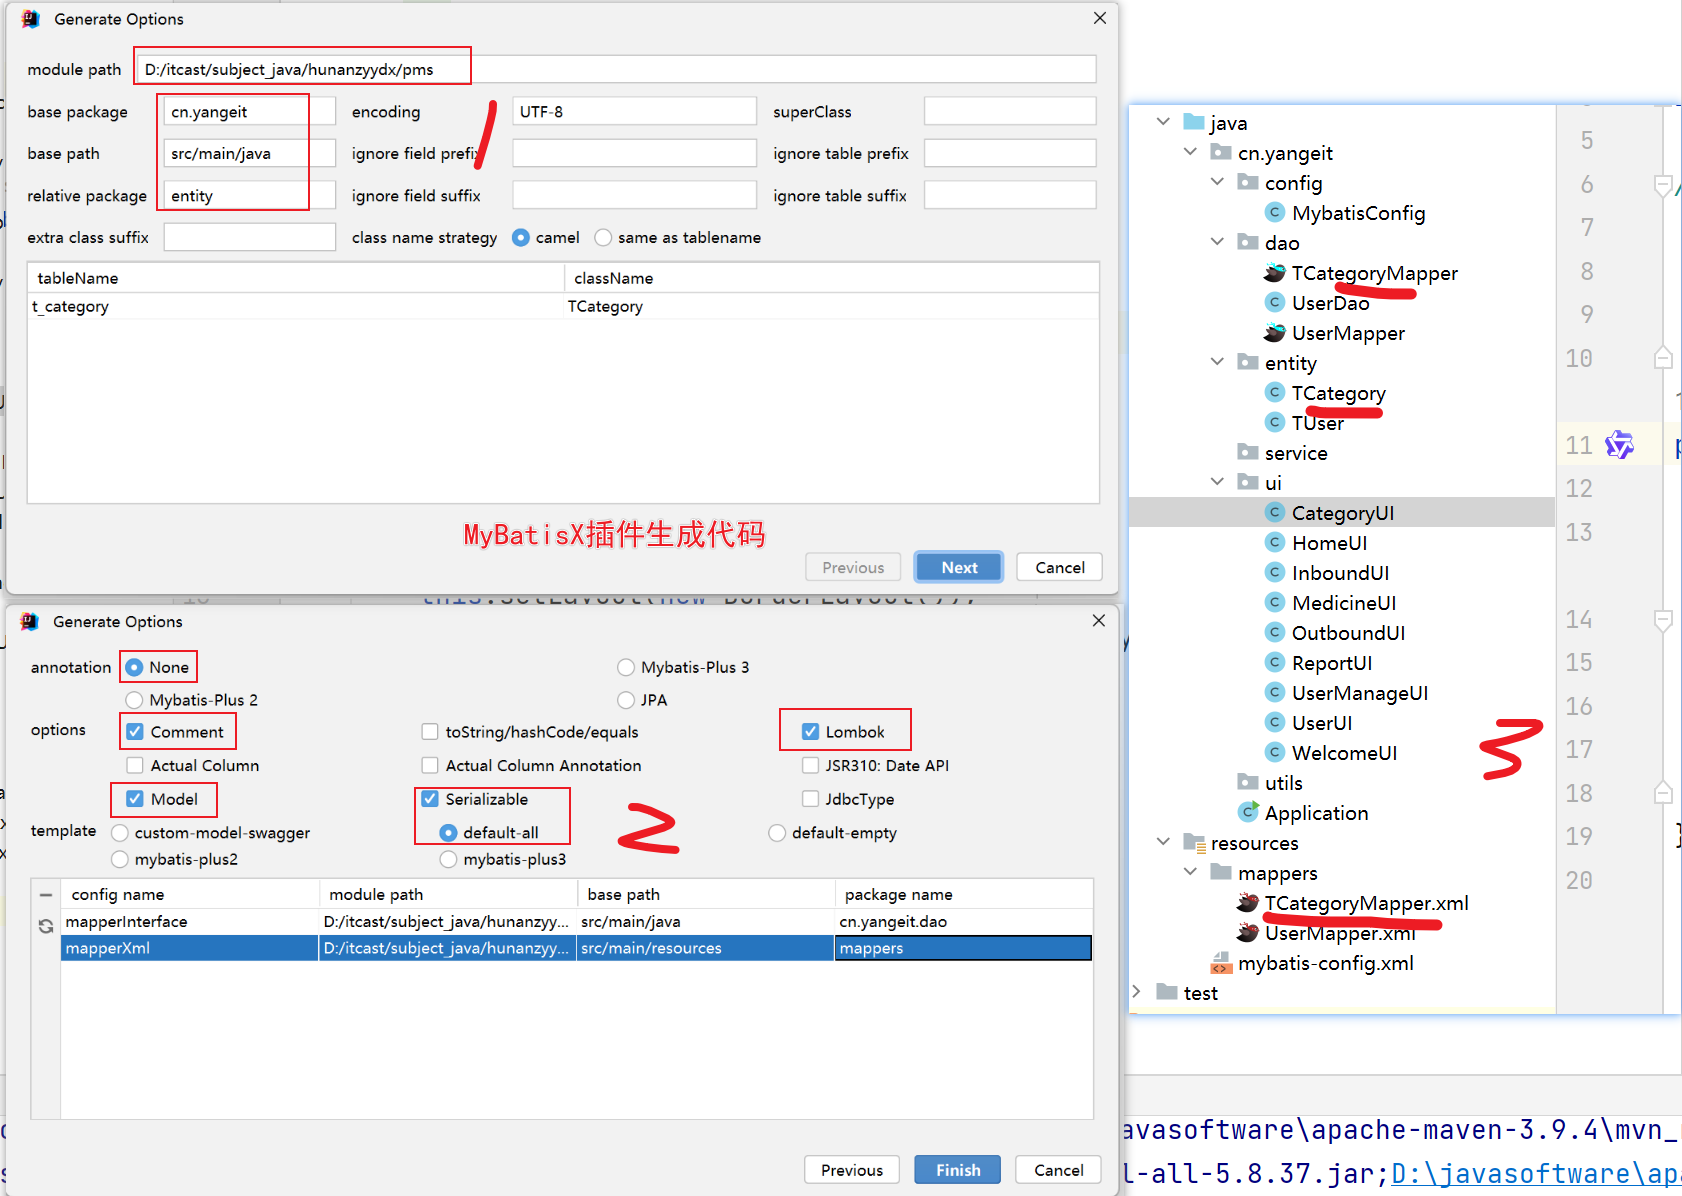Click the TCategoryMapper.xml file icon
Screen dimensions: 1682x1196
[1247, 903]
